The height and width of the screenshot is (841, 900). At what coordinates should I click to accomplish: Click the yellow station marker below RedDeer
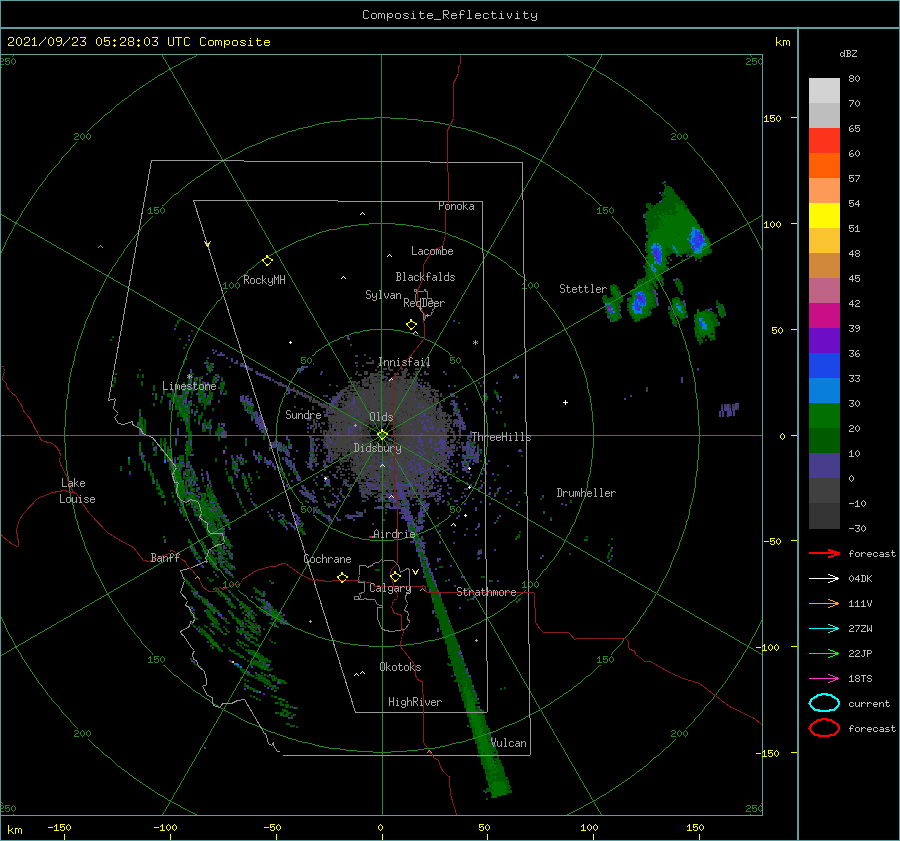pos(412,325)
